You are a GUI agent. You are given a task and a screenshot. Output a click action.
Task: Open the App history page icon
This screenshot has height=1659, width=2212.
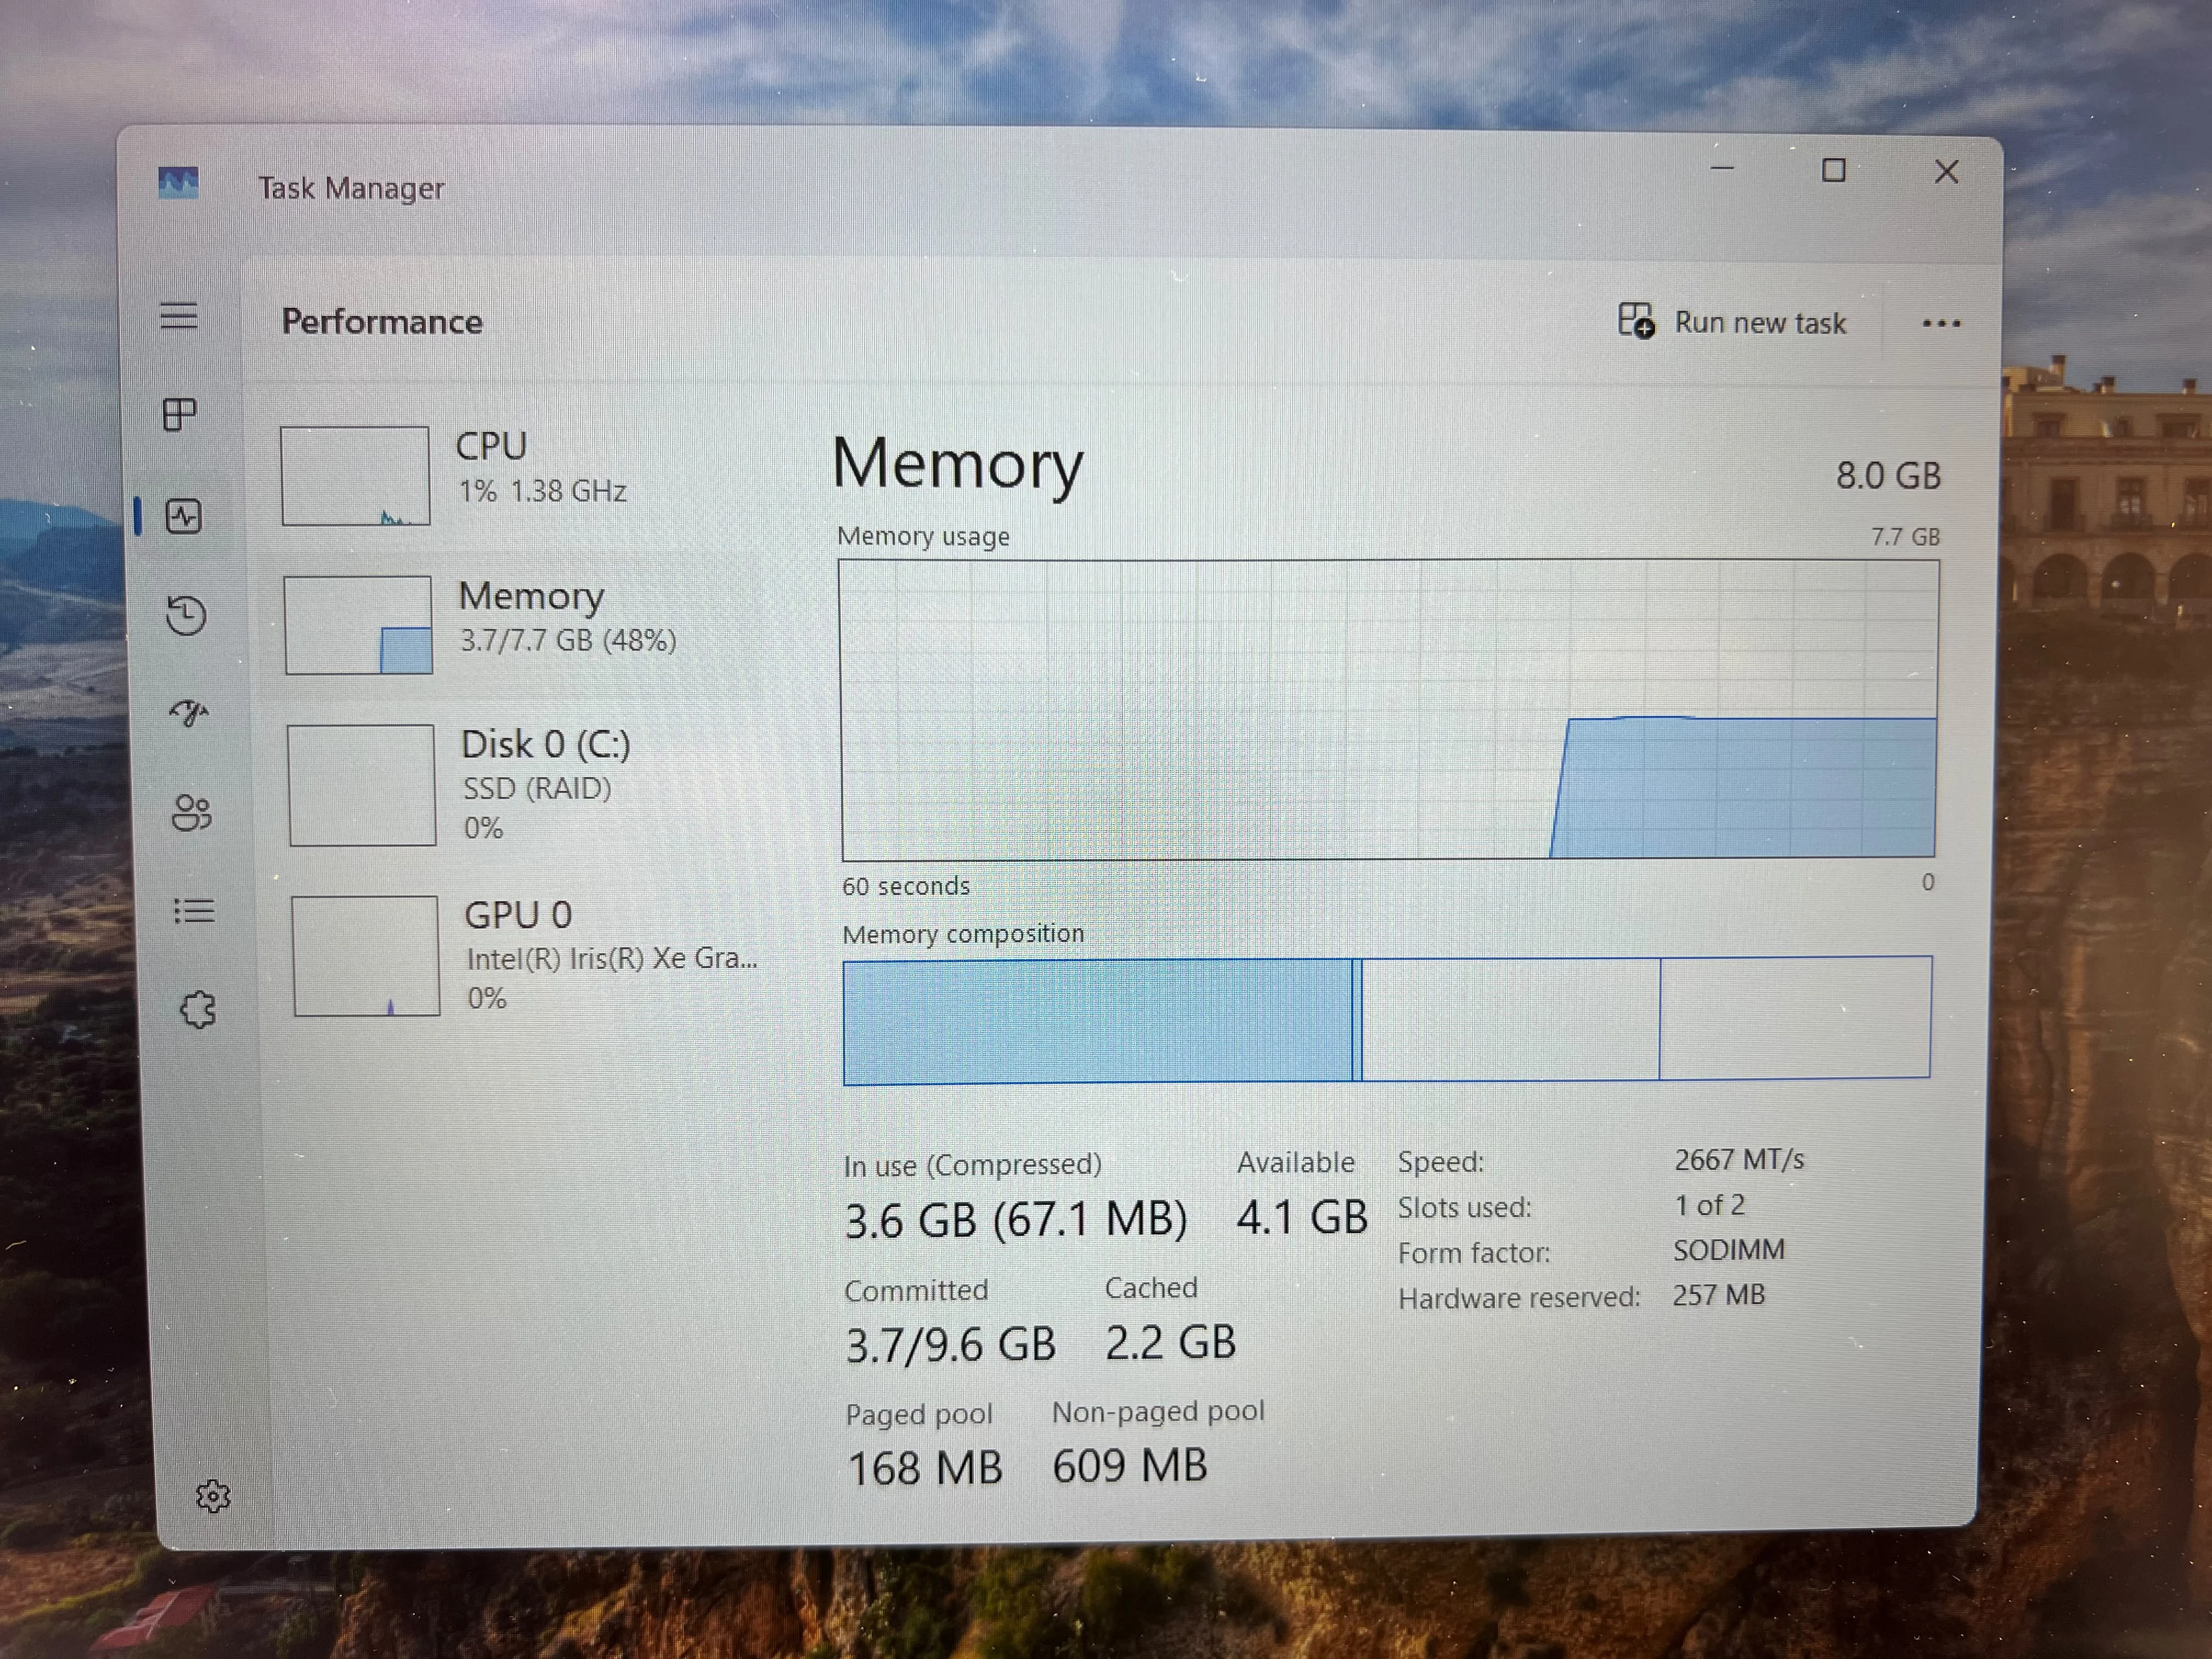click(186, 614)
